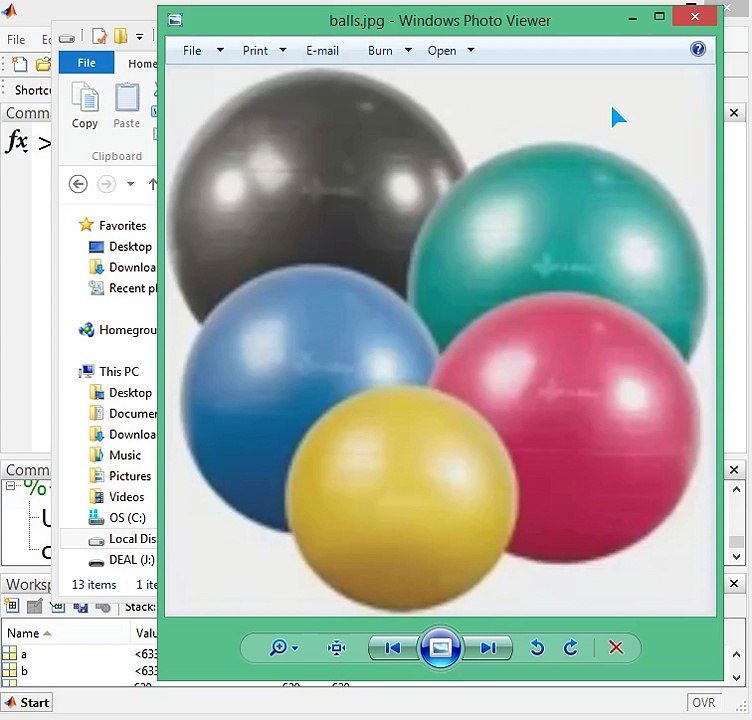
Task: Close the Workspace panel
Action: [734, 583]
